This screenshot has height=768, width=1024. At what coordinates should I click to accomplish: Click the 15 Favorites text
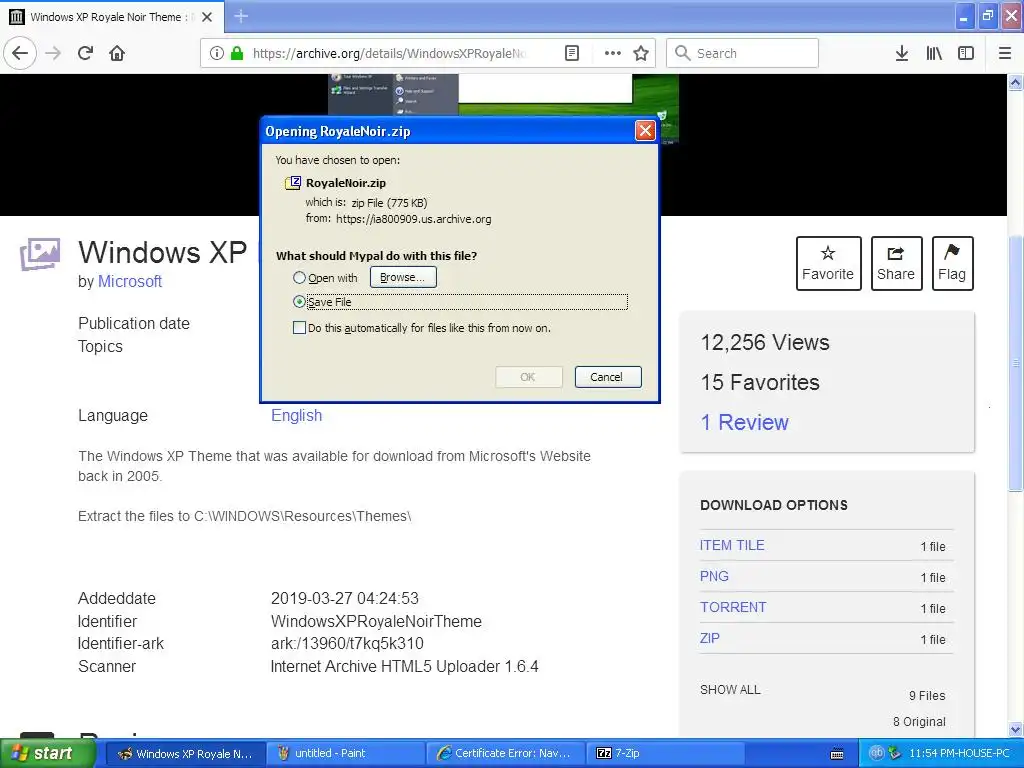[x=760, y=382]
